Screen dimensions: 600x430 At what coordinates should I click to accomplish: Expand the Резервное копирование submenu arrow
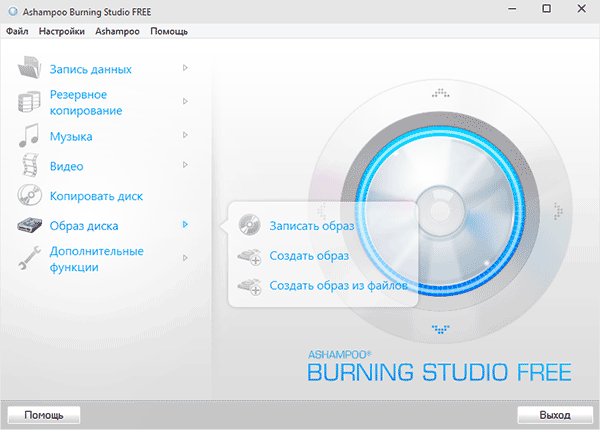point(185,101)
